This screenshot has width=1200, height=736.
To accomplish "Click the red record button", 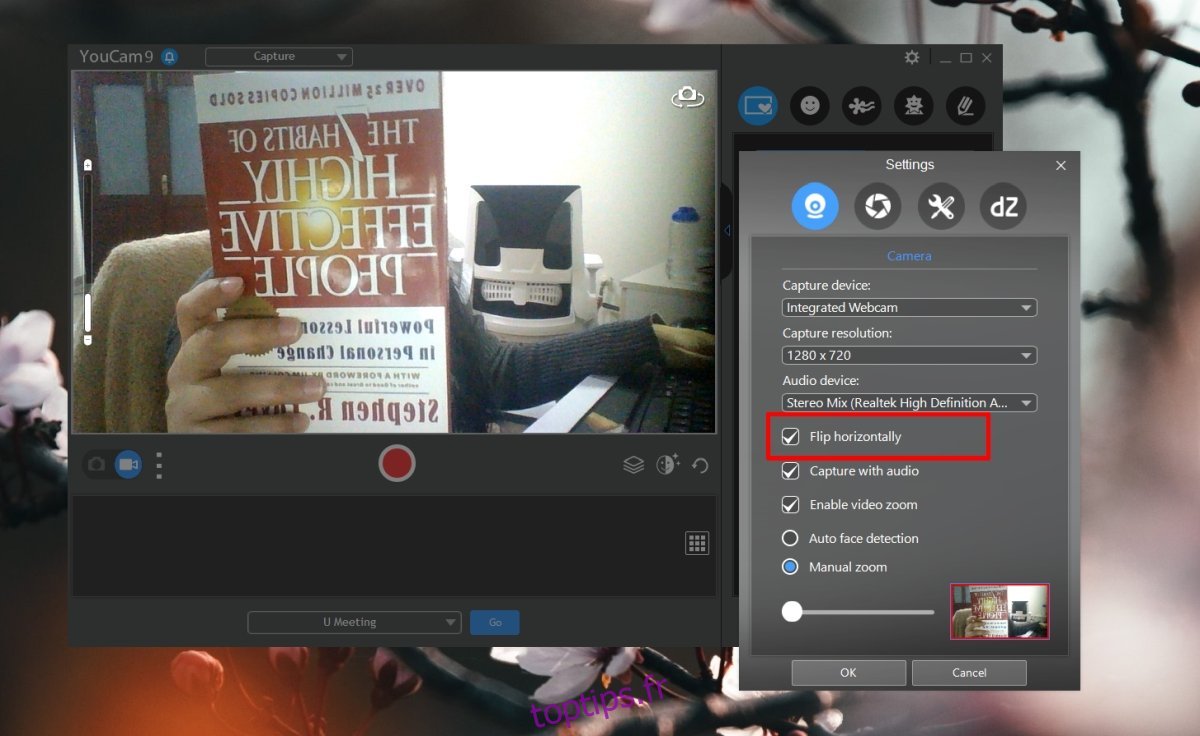I will click(397, 464).
